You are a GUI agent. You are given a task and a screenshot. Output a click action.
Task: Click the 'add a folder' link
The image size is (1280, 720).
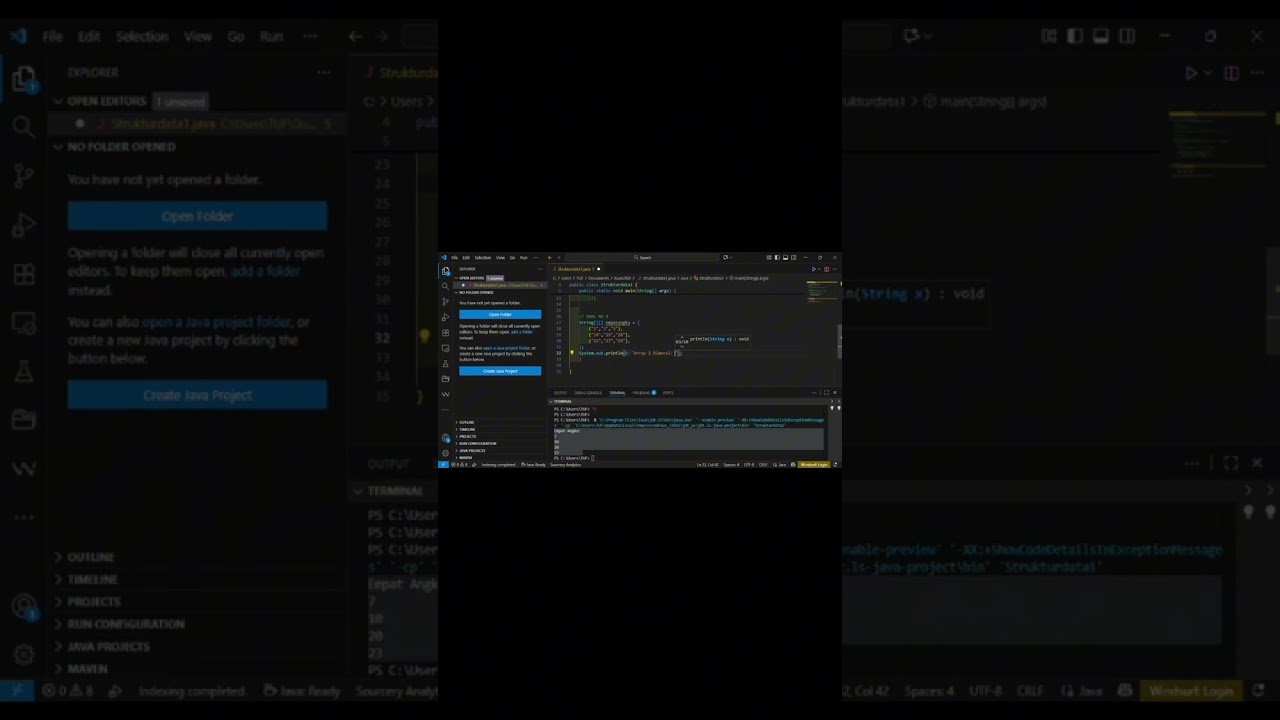[x=522, y=332]
